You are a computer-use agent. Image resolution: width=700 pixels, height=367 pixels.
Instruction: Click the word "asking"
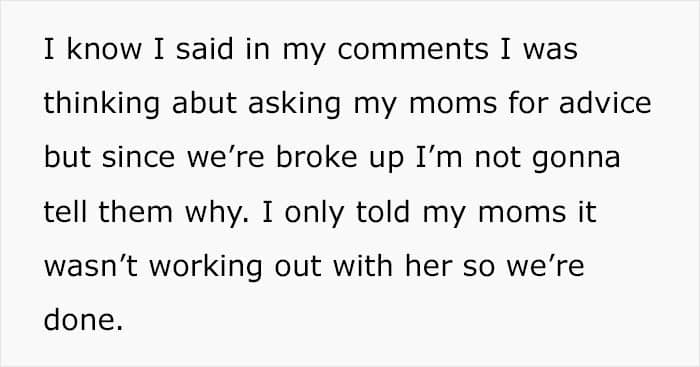point(295,104)
